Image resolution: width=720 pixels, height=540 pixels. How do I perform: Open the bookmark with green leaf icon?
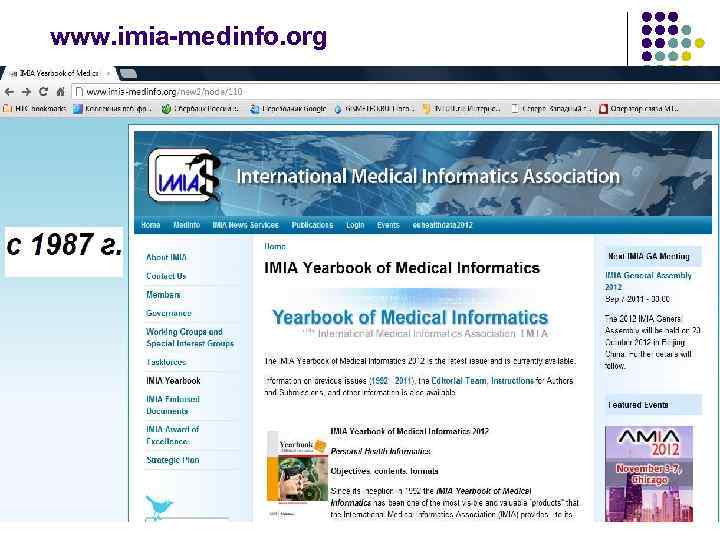point(200,109)
